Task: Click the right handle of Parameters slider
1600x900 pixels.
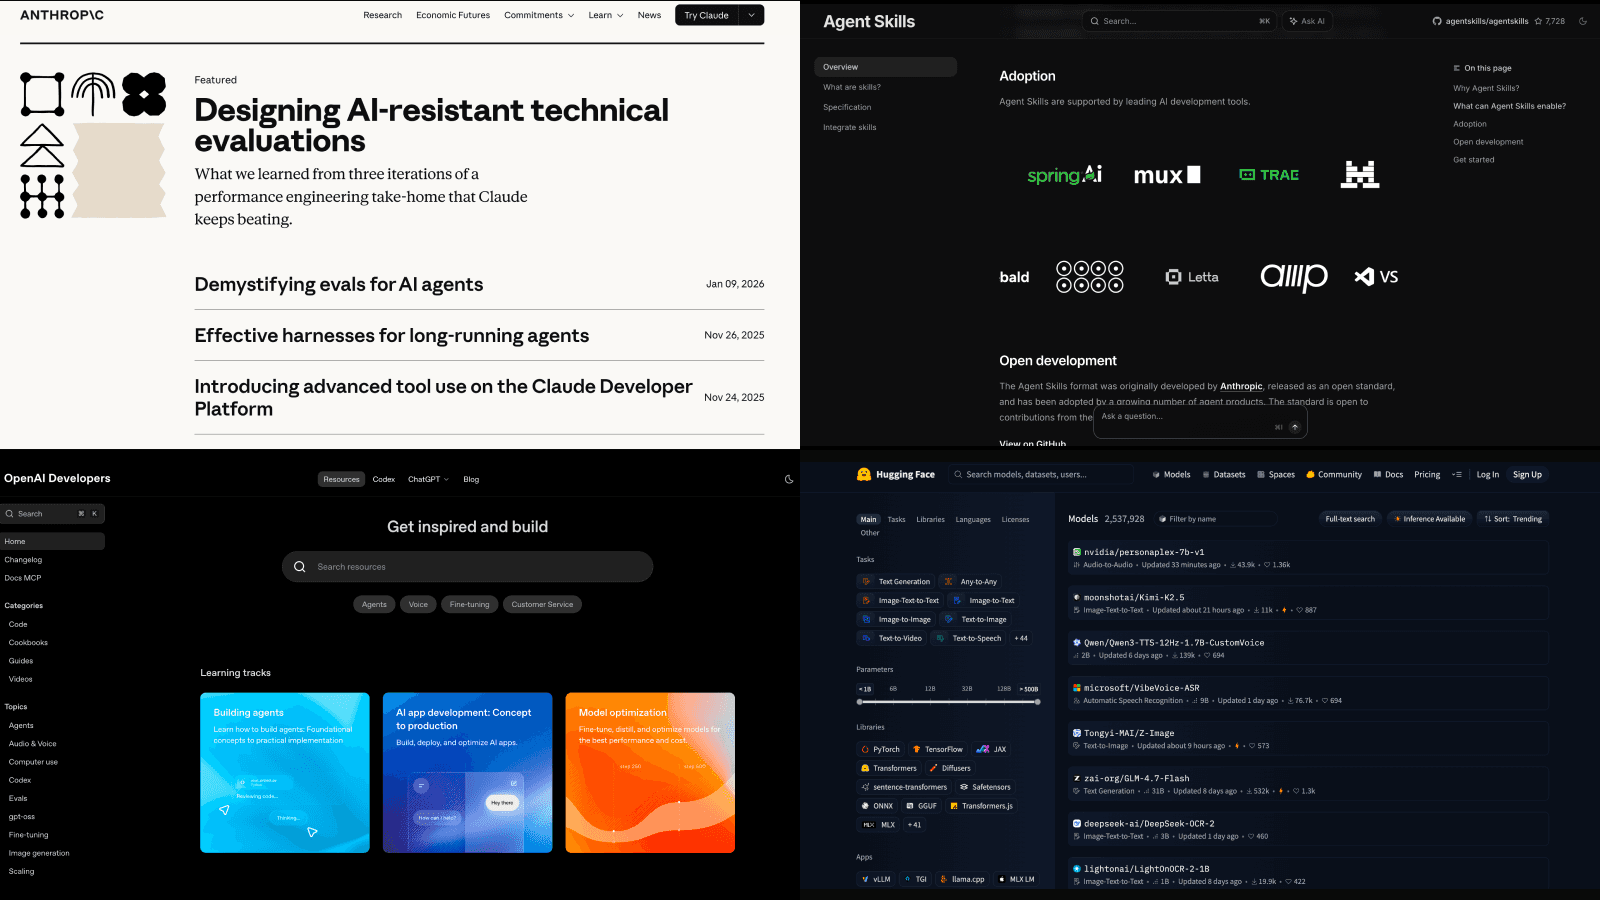Action: click(1037, 702)
